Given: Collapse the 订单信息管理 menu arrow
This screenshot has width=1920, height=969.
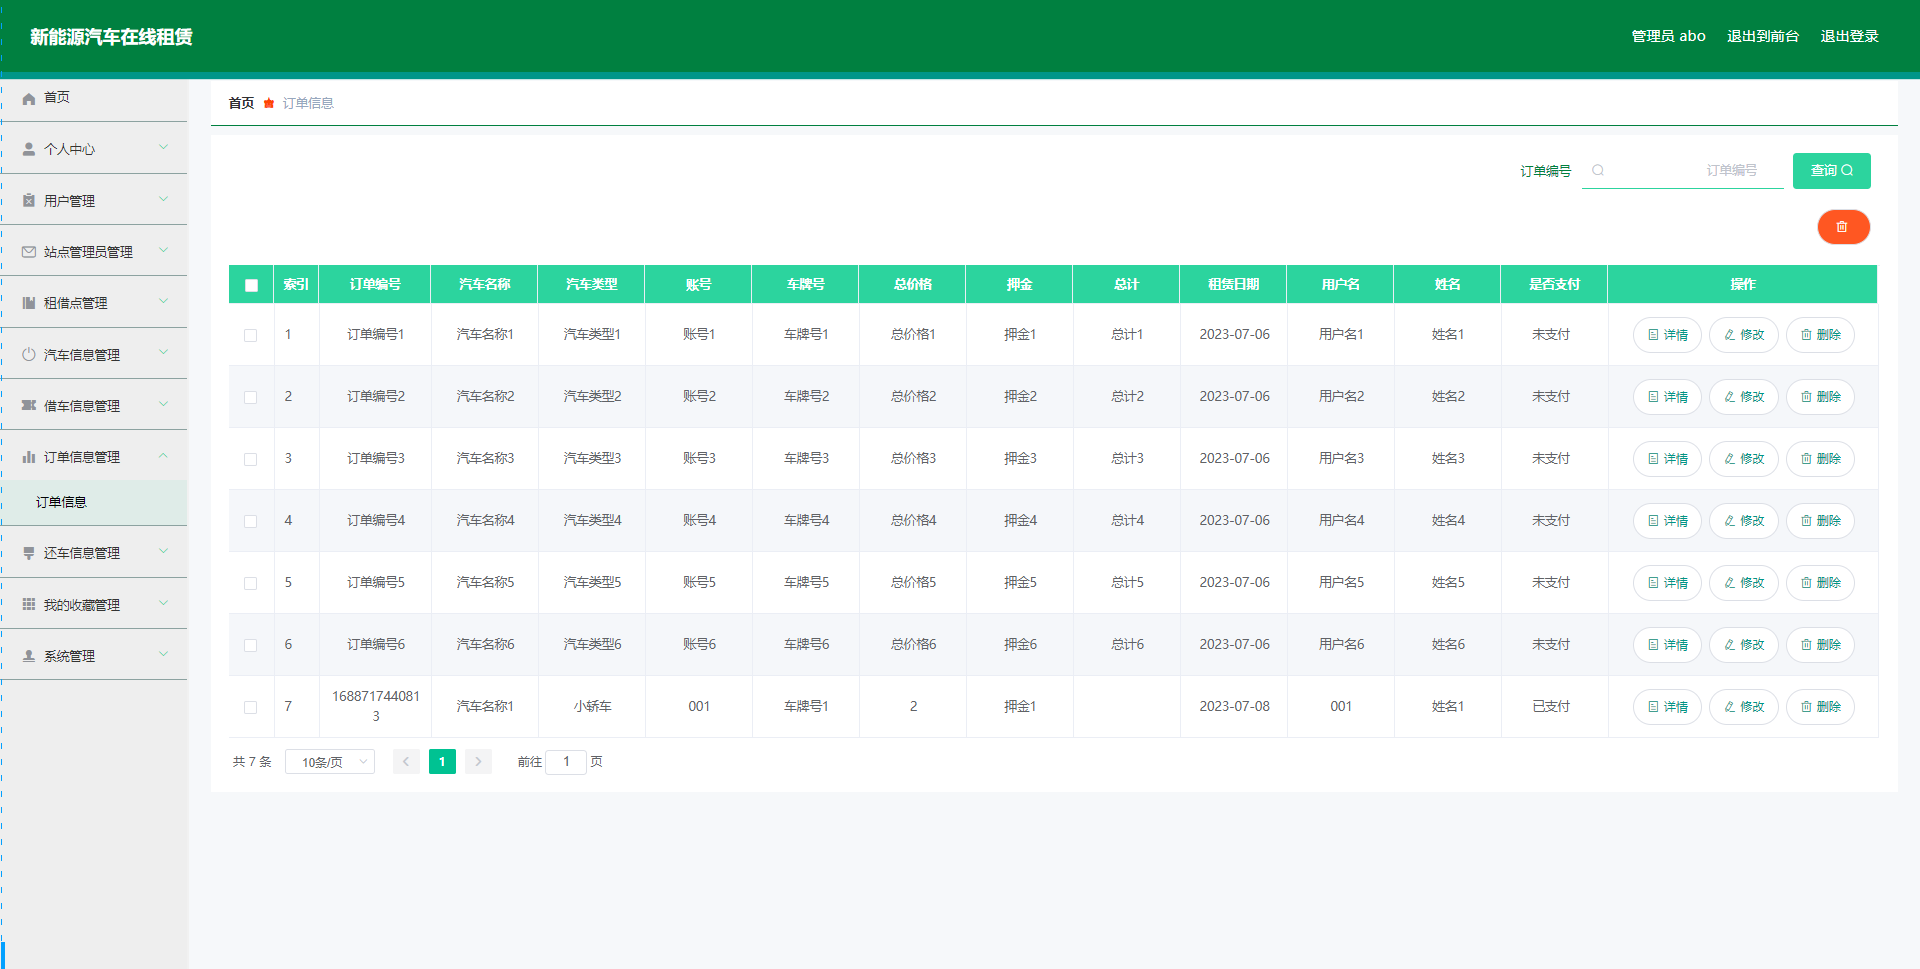Looking at the screenshot, I should click(163, 456).
